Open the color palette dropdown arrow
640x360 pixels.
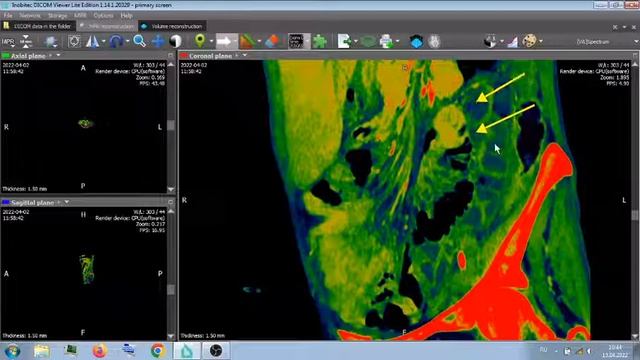[541, 41]
